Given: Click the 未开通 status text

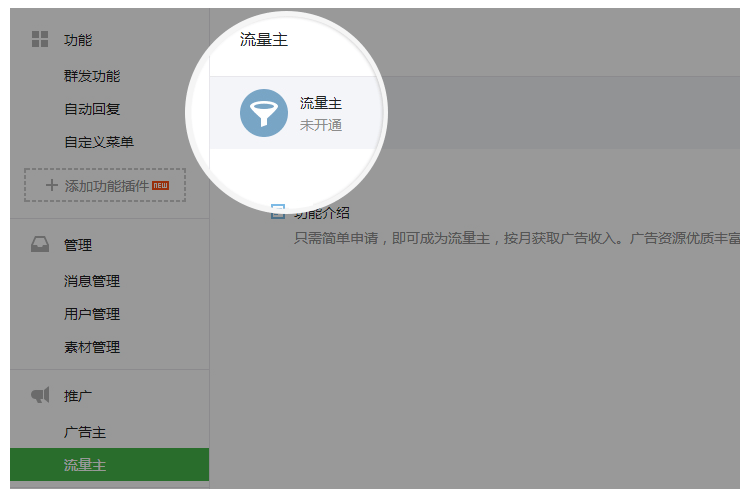Looking at the screenshot, I should point(321,125).
